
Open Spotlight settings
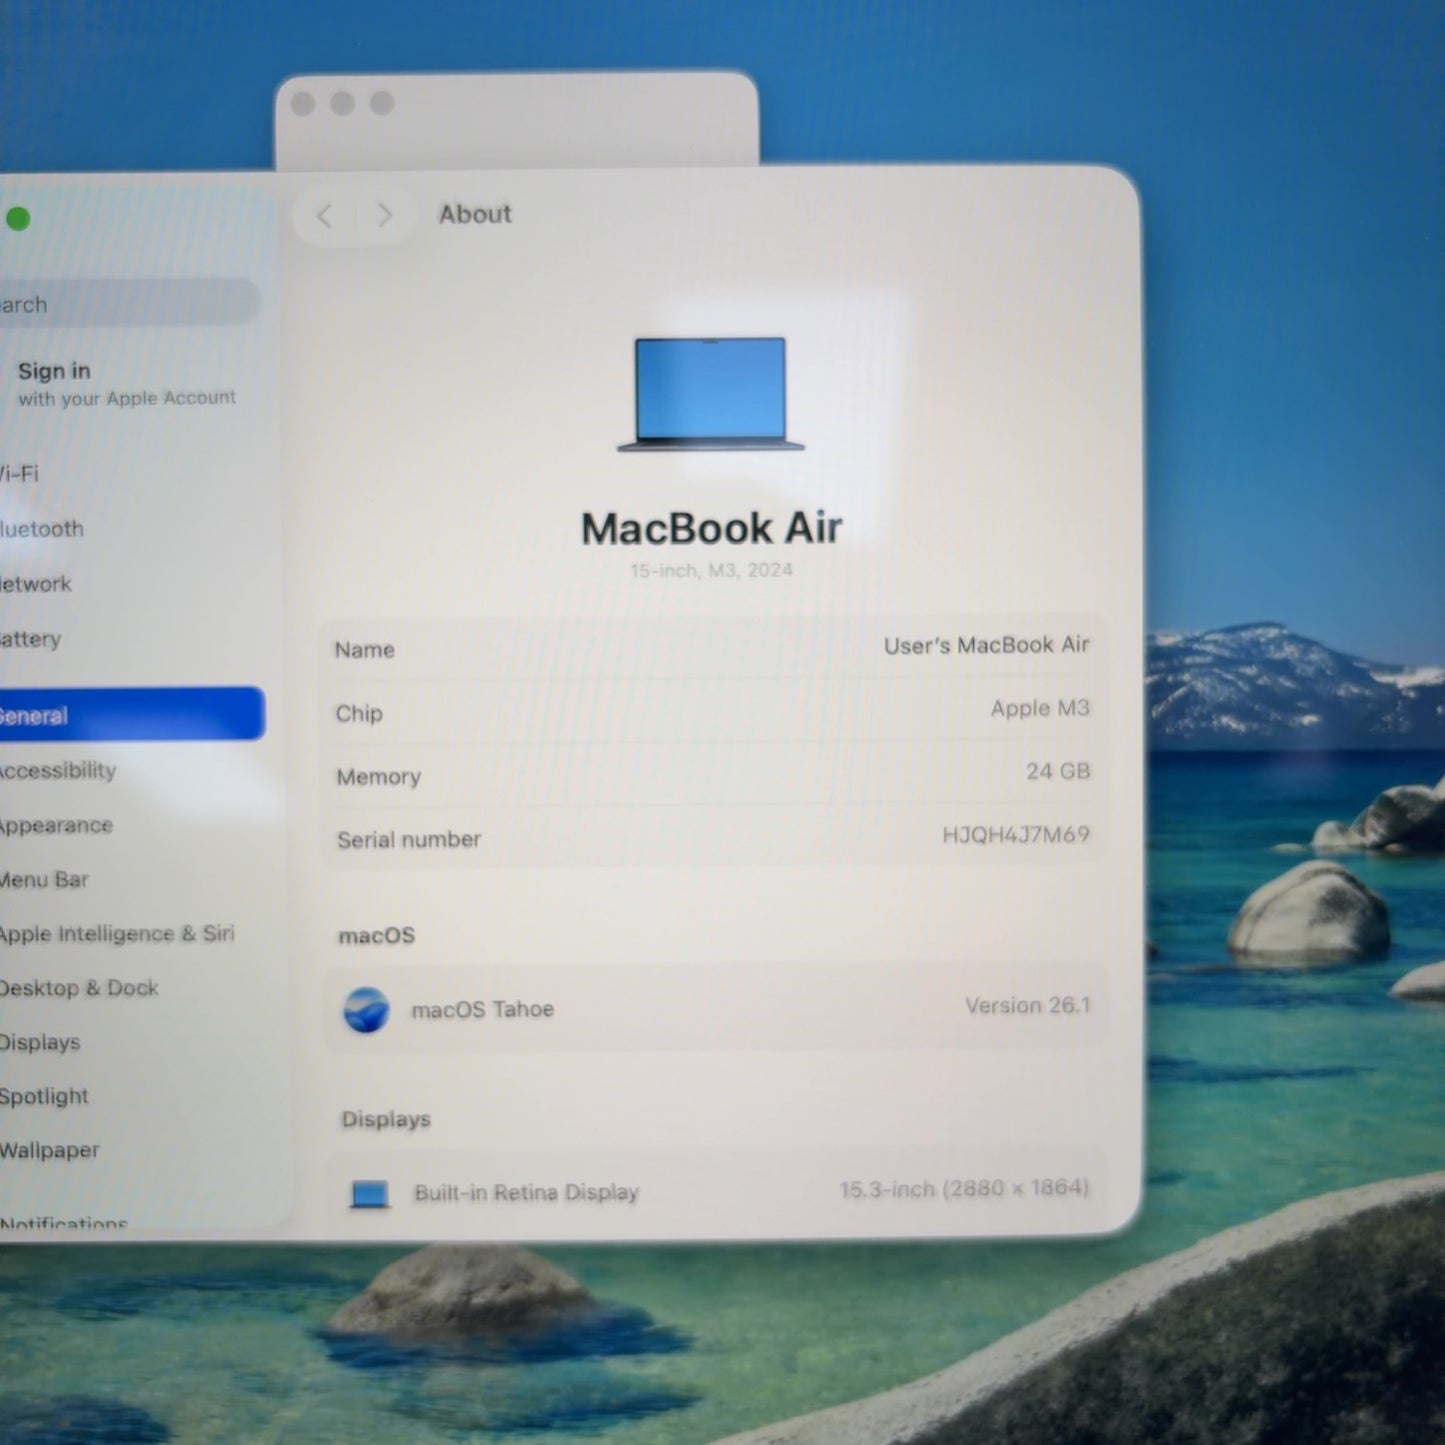tap(44, 1096)
